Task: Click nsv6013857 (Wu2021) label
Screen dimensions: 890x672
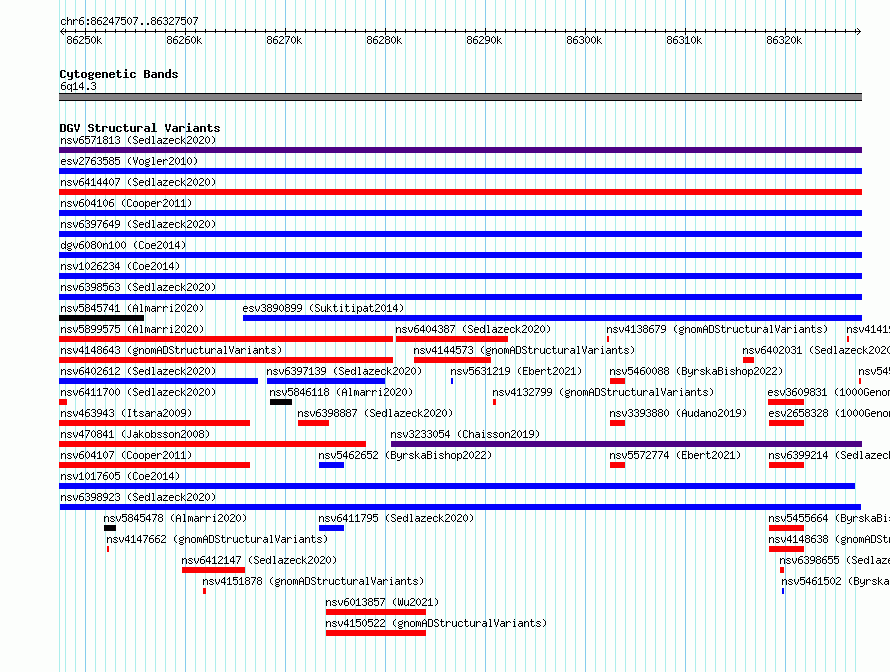Action: click(382, 602)
